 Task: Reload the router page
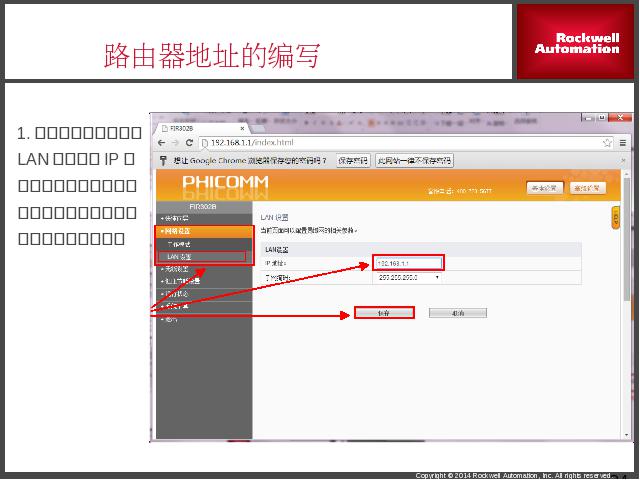189,143
